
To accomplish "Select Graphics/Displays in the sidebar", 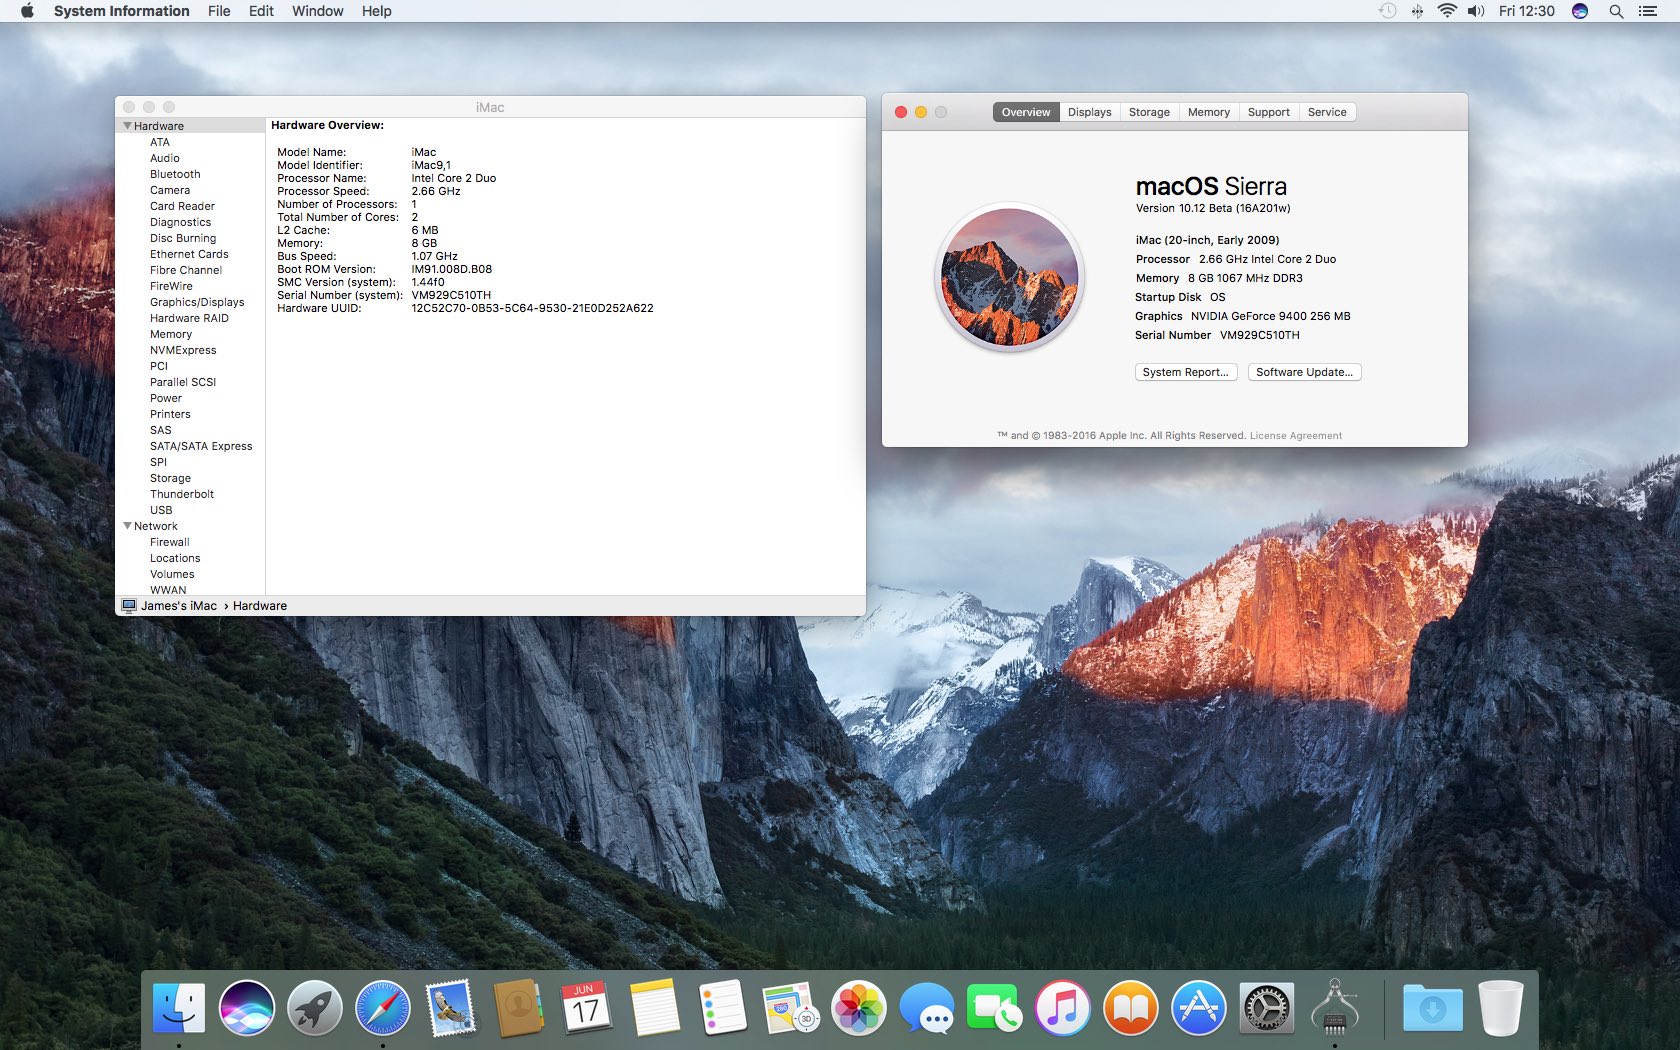I will [x=197, y=302].
